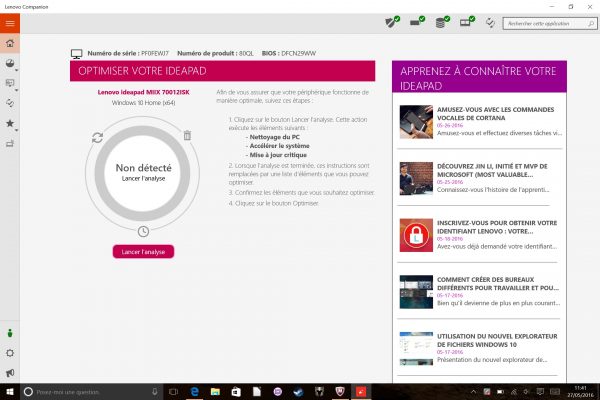Image resolution: width=600 pixels, height=400 pixels.
Task: Open Windows Store from taskbar
Action: pos(236,392)
